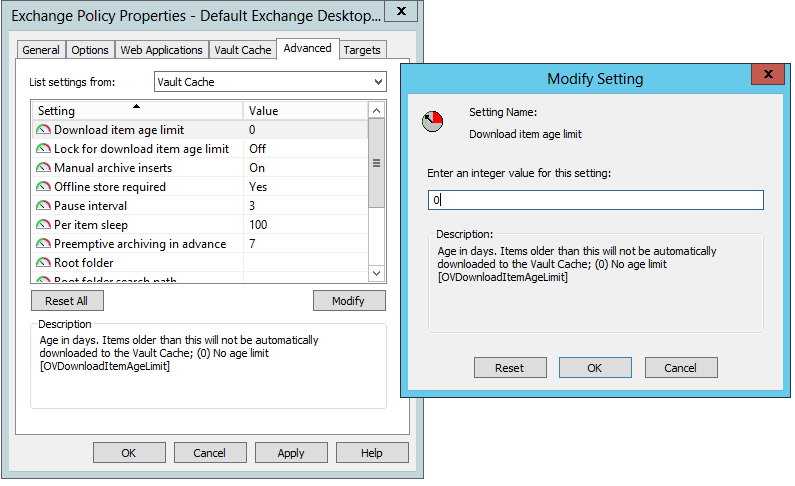795x486 pixels.
Task: Click the gauge icon beside Manual archive inserts
Action: point(43,168)
